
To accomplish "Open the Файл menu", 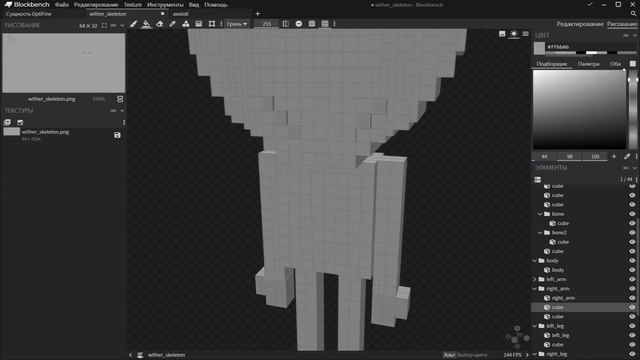I will click(62, 4).
